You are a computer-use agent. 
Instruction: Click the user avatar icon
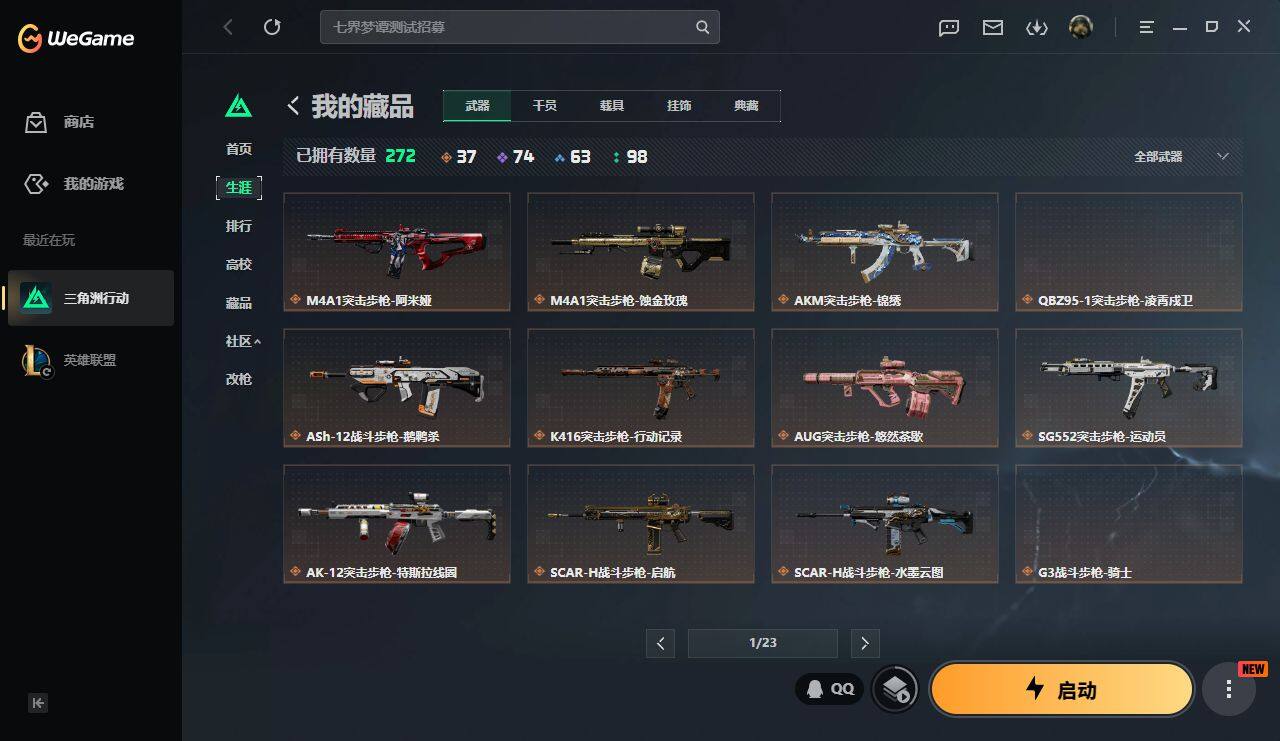pos(1080,27)
